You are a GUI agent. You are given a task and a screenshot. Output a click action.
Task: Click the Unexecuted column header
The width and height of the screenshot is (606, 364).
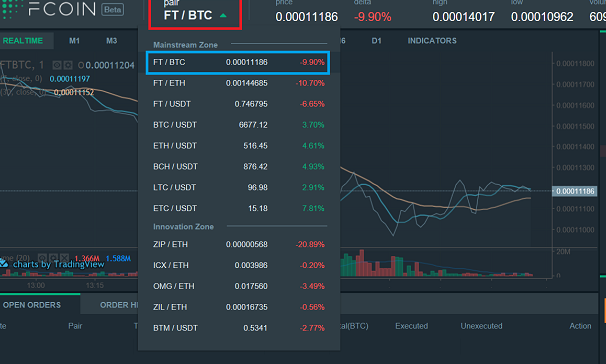481,326
